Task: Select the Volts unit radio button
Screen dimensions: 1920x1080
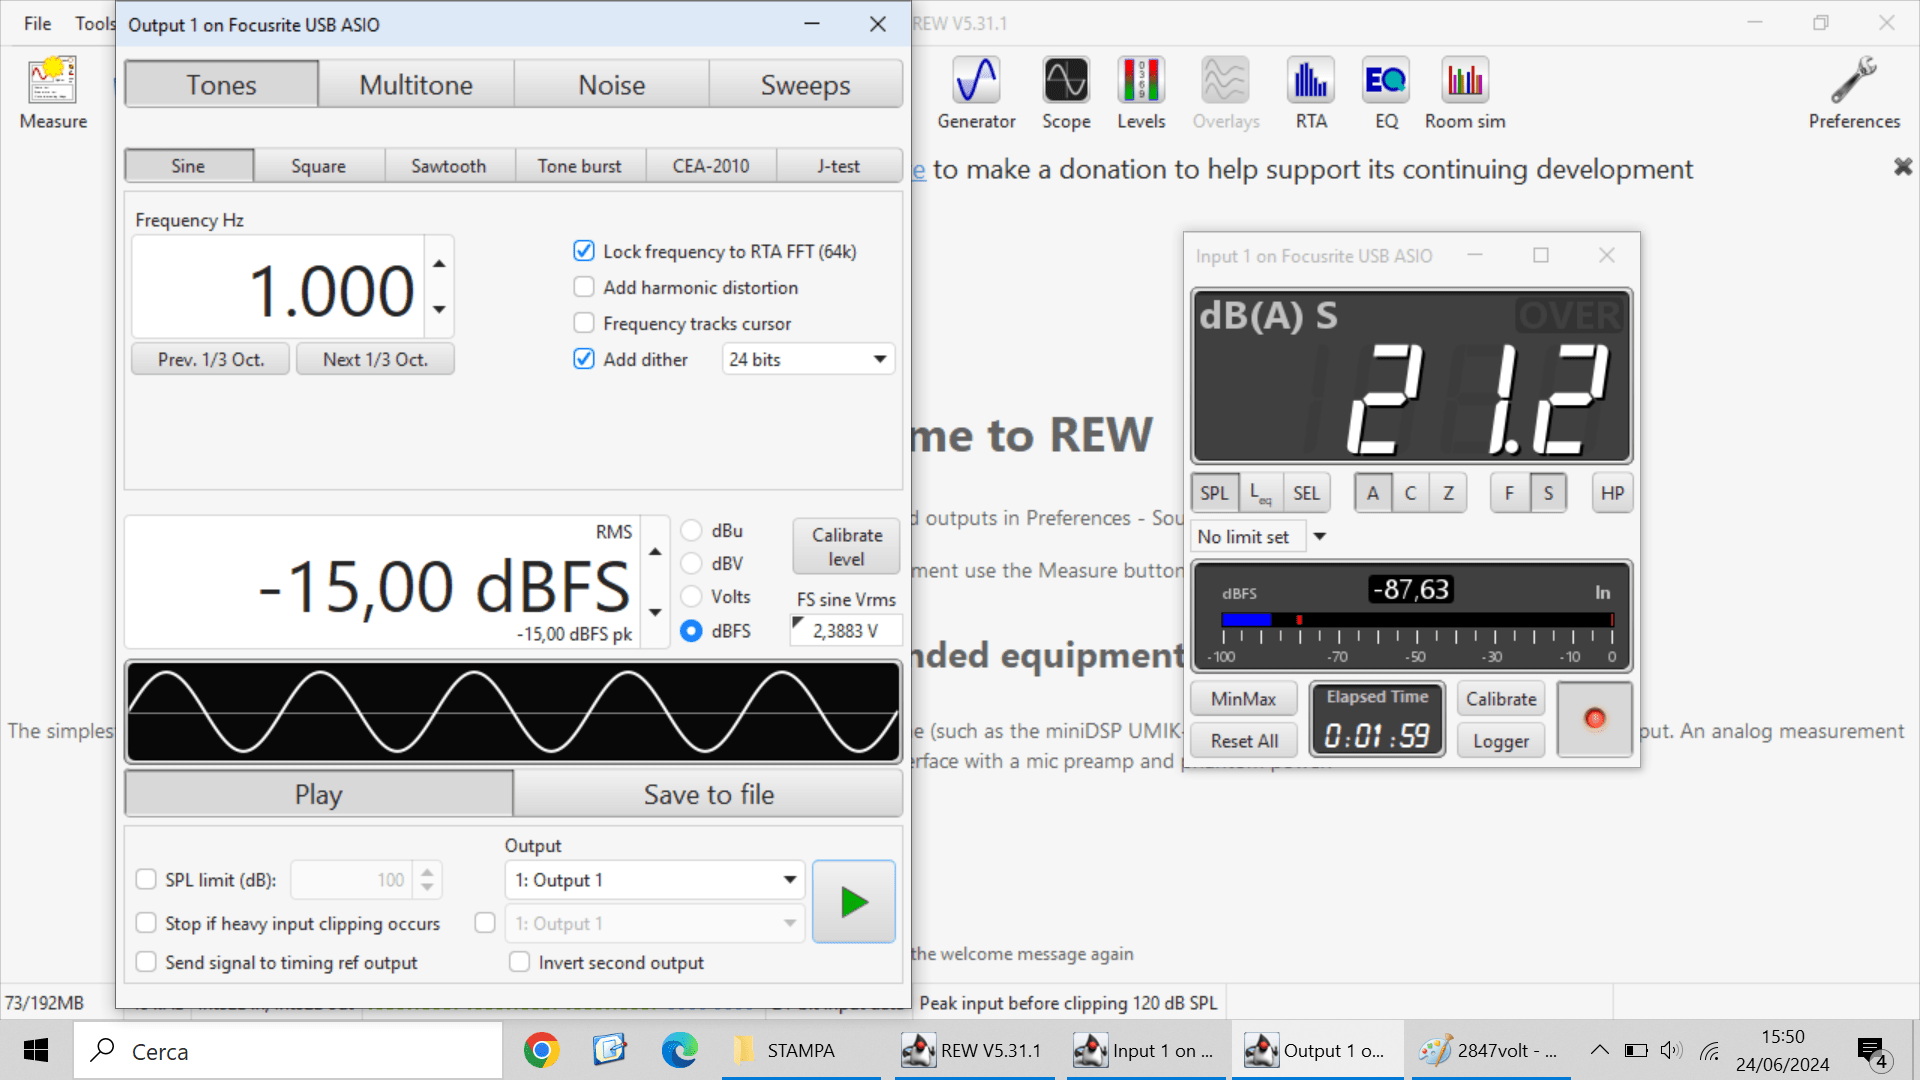Action: [691, 596]
